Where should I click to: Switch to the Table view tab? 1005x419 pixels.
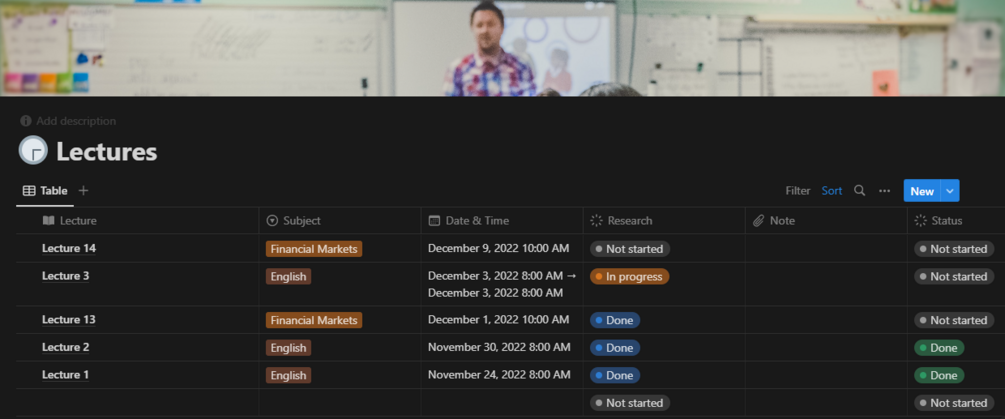(x=45, y=191)
